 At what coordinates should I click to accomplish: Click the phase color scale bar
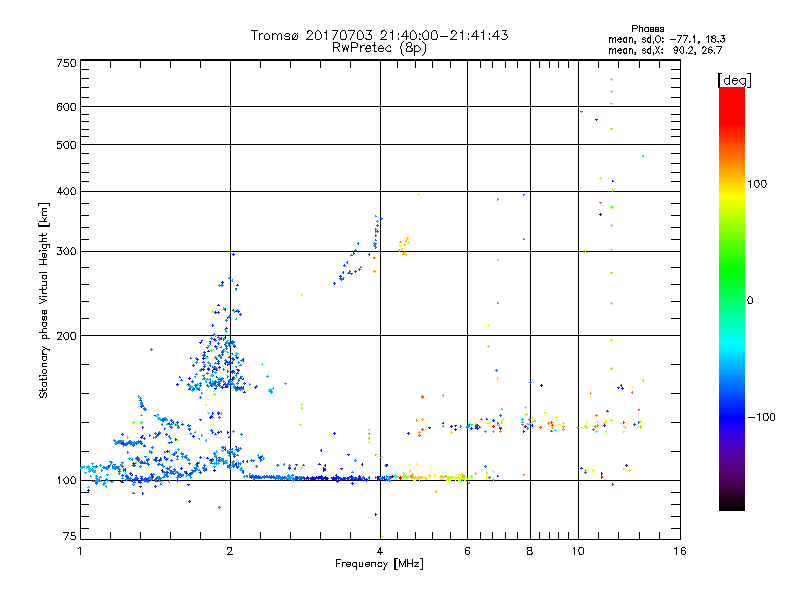point(732,298)
